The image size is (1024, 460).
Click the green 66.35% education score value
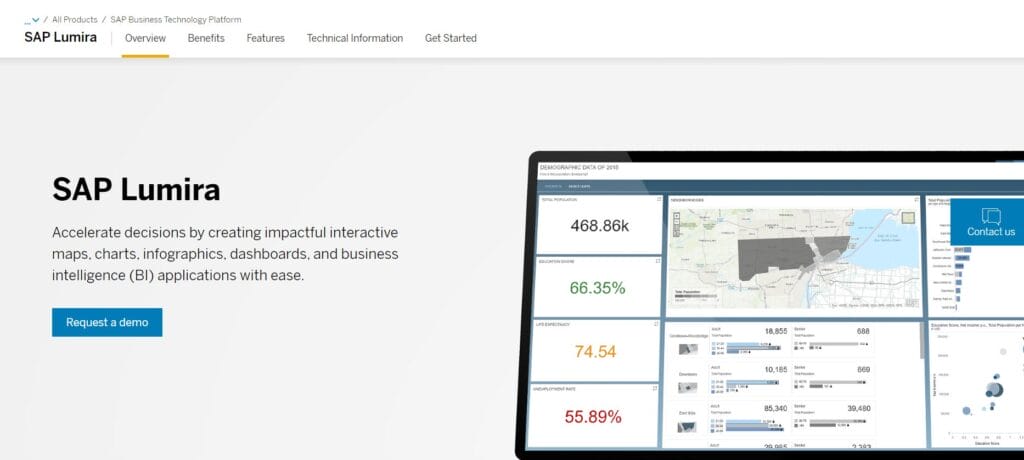pos(597,288)
